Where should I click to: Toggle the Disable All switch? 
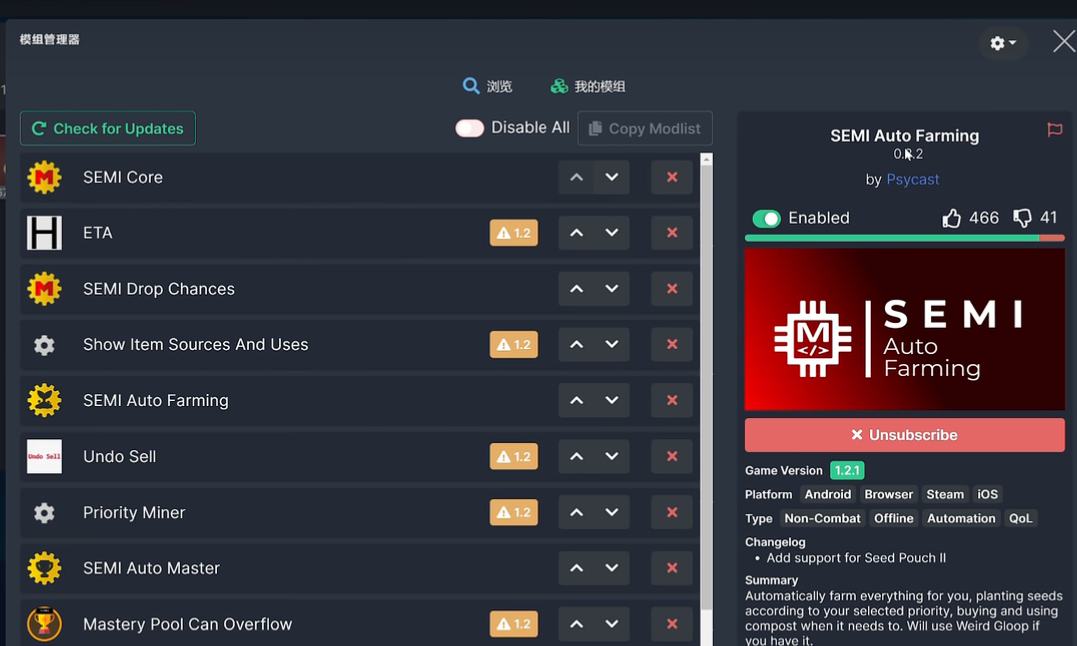coord(470,128)
